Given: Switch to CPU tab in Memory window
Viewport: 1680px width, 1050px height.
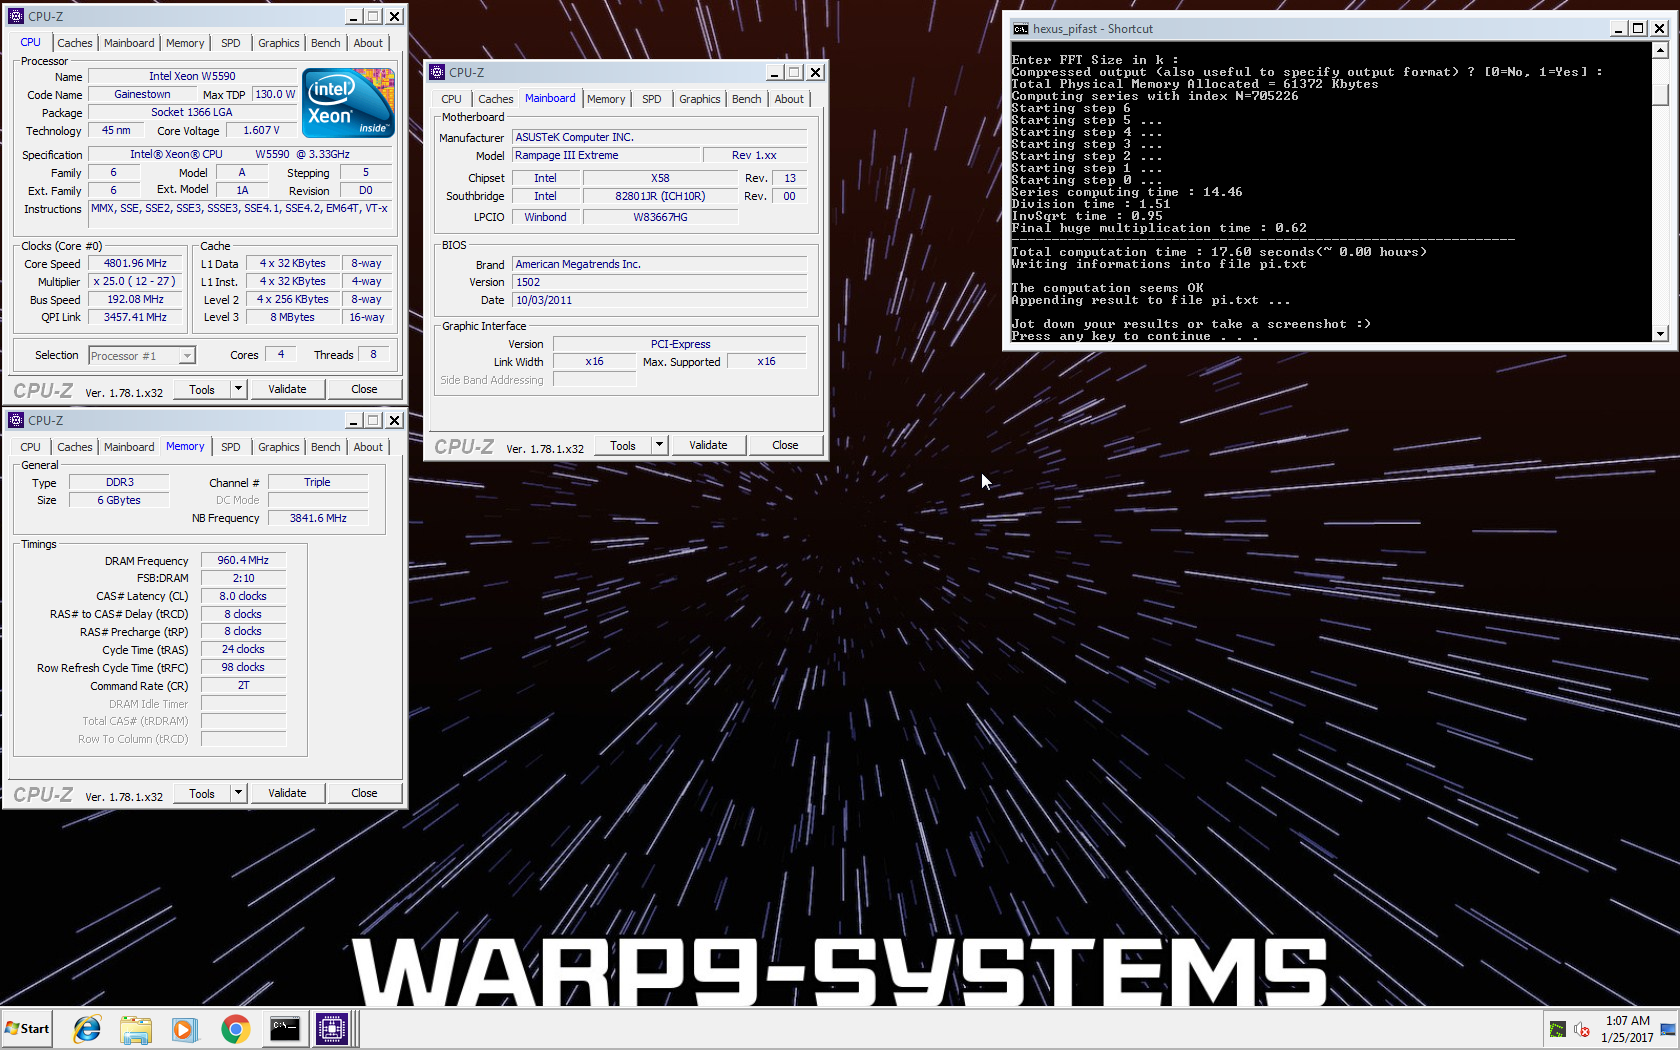Looking at the screenshot, I should 31,447.
